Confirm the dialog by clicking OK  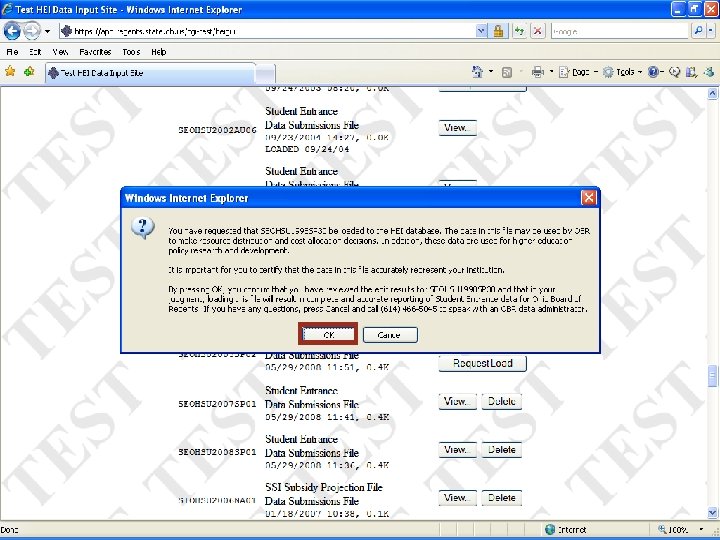328,334
